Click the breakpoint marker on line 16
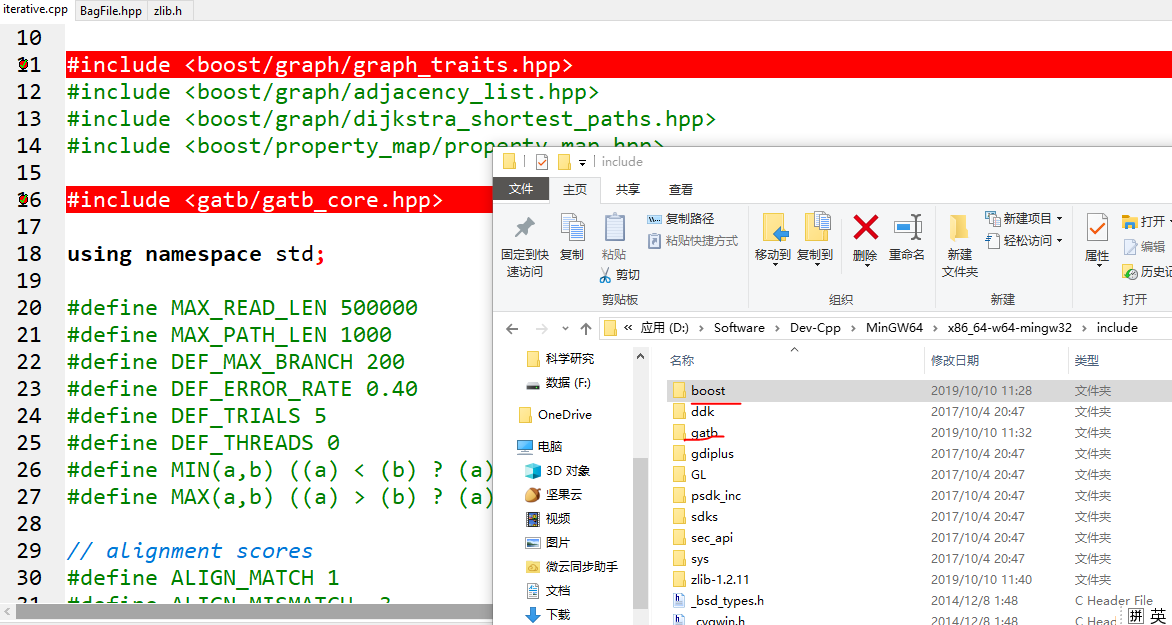Image resolution: width=1172 pixels, height=625 pixels. [23, 200]
